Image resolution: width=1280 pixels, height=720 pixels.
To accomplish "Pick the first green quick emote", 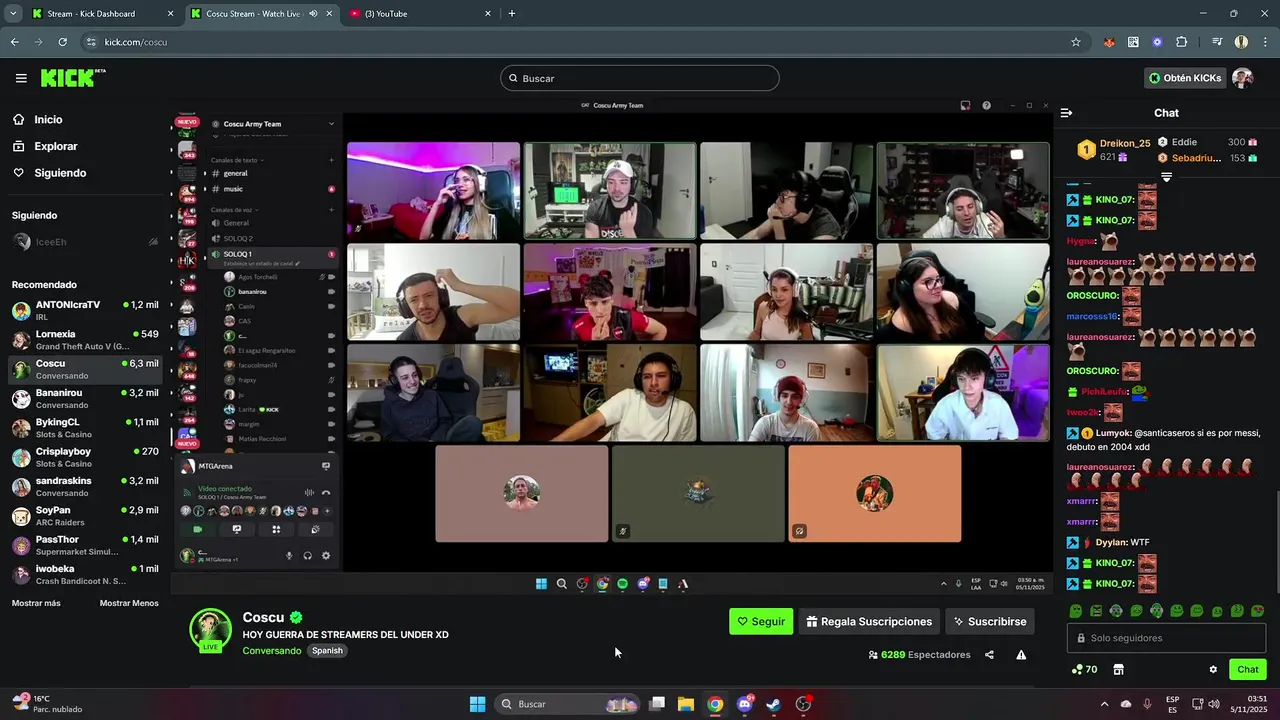I will 1076,611.
